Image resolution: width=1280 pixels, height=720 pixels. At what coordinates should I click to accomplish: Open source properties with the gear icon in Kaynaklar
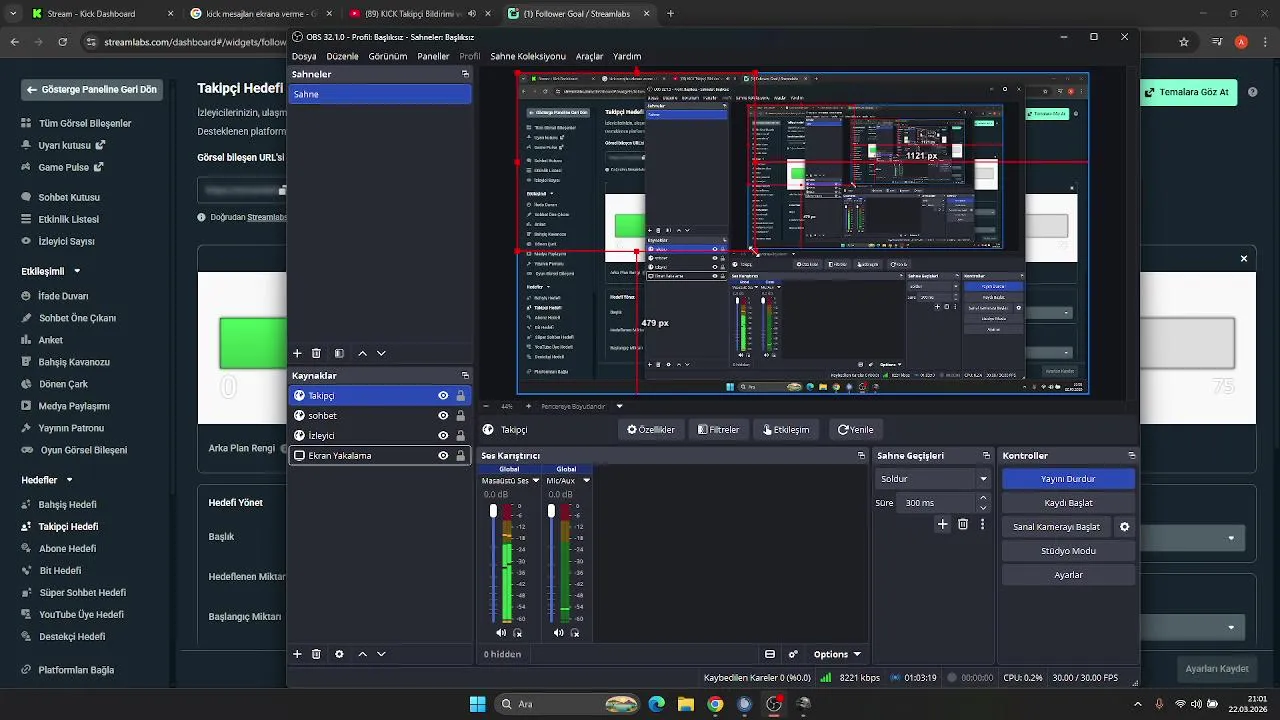click(339, 654)
